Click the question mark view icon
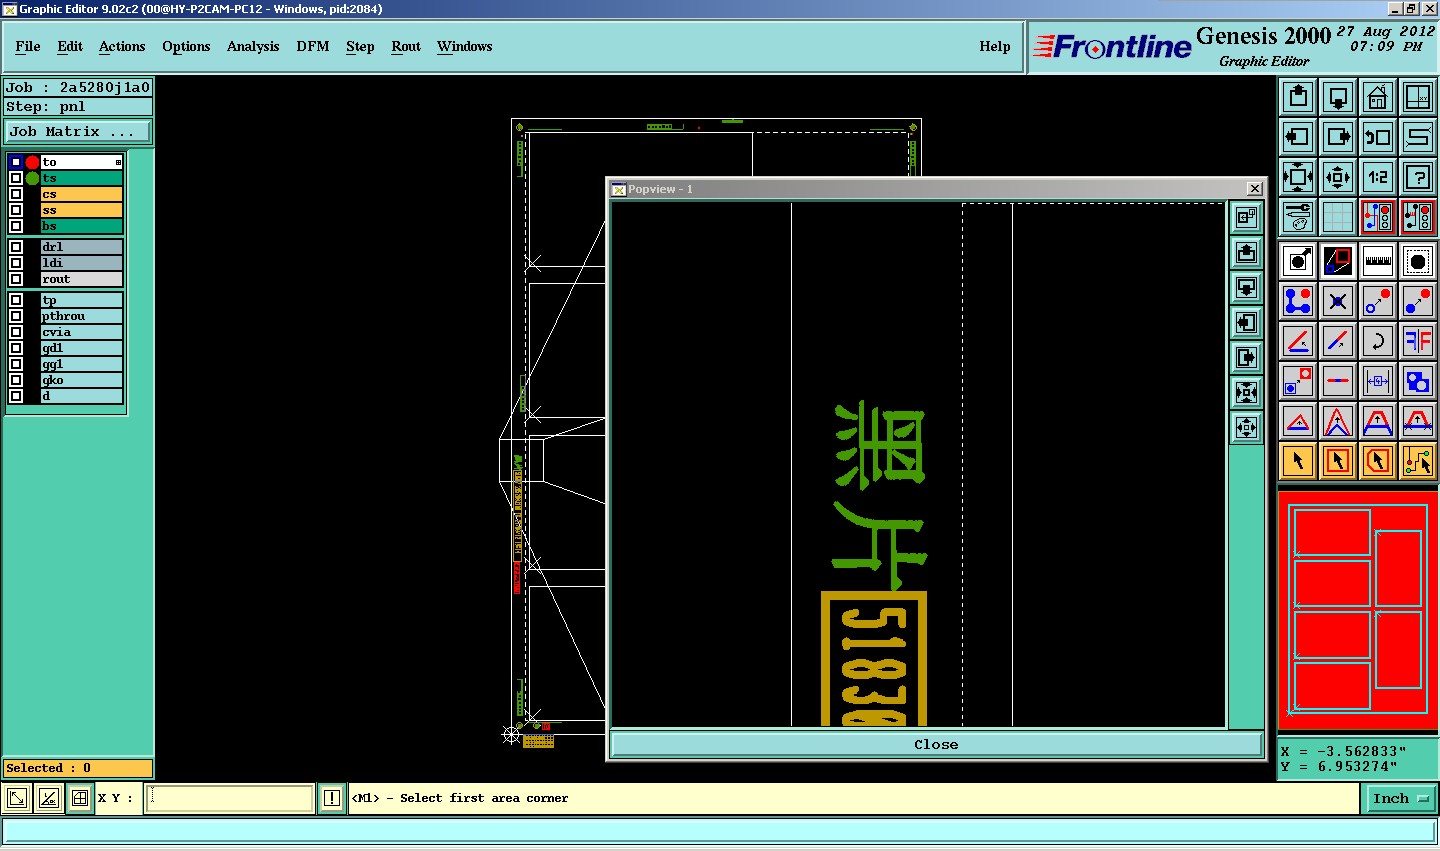Screen dimensions: 1440x851 pyautogui.click(x=1418, y=177)
